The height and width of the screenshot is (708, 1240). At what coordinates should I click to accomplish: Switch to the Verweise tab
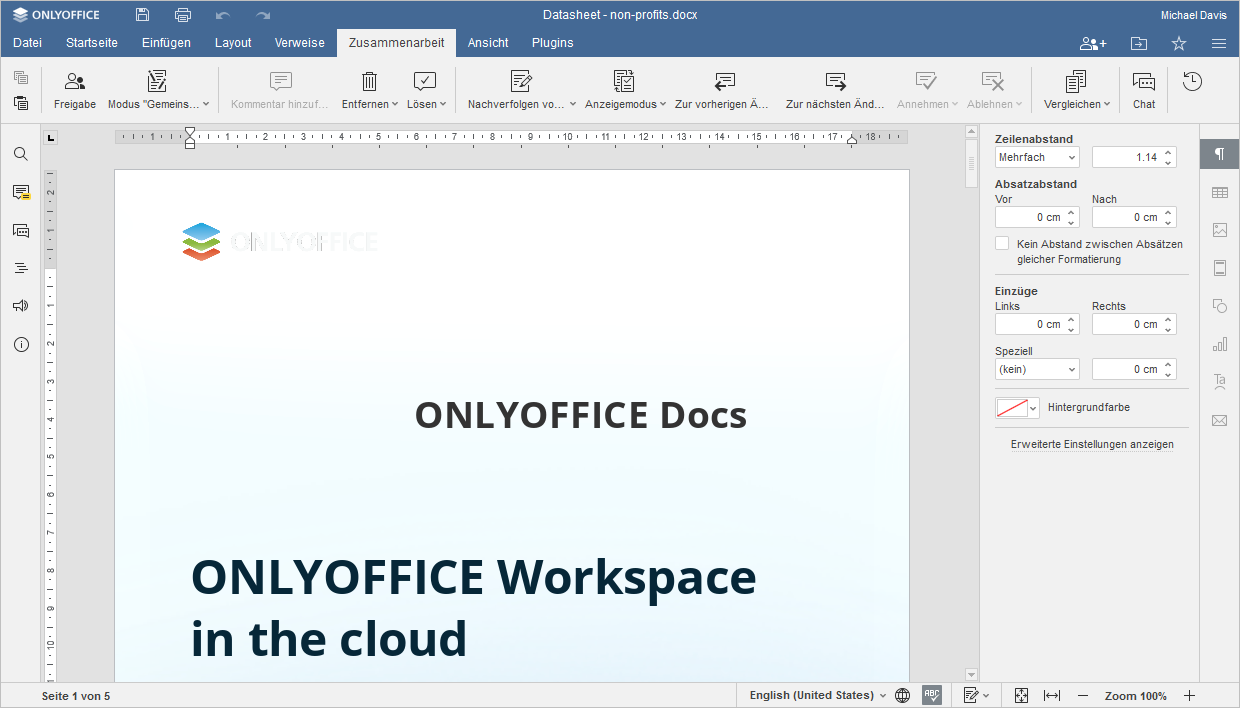[300, 43]
